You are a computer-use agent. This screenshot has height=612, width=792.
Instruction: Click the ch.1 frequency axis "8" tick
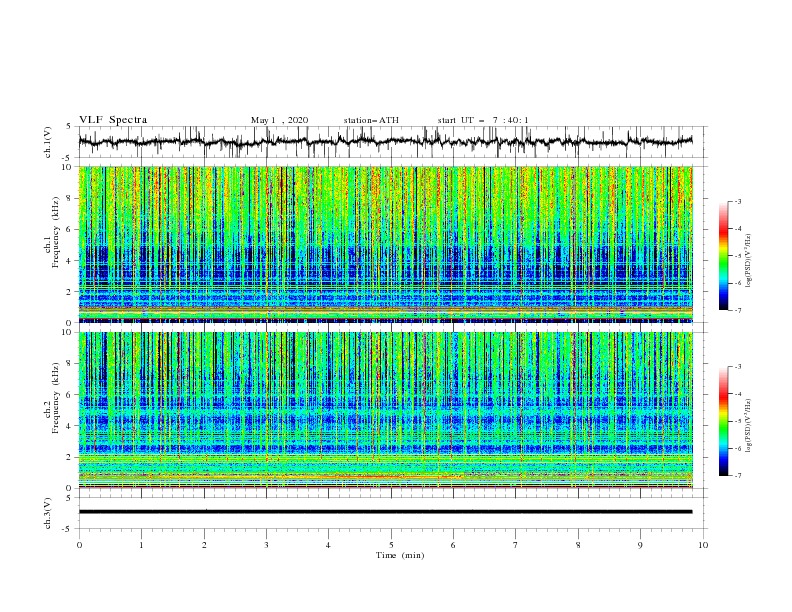(70, 198)
